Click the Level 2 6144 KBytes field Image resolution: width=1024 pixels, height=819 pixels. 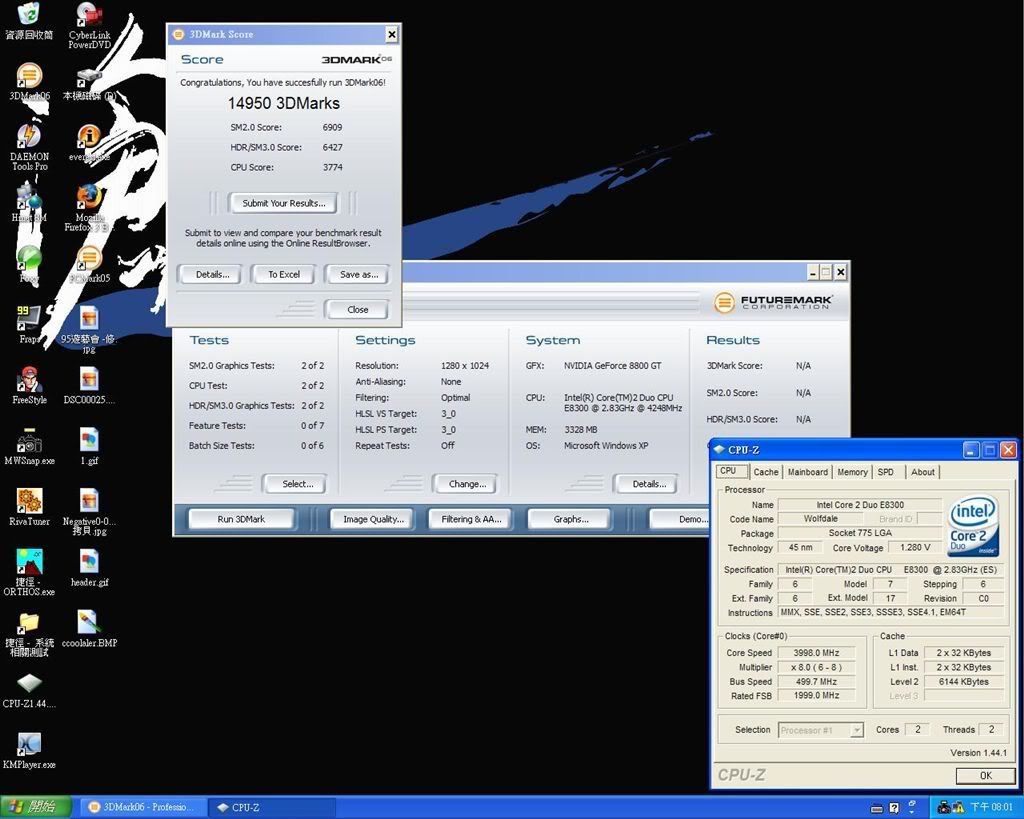(x=963, y=681)
